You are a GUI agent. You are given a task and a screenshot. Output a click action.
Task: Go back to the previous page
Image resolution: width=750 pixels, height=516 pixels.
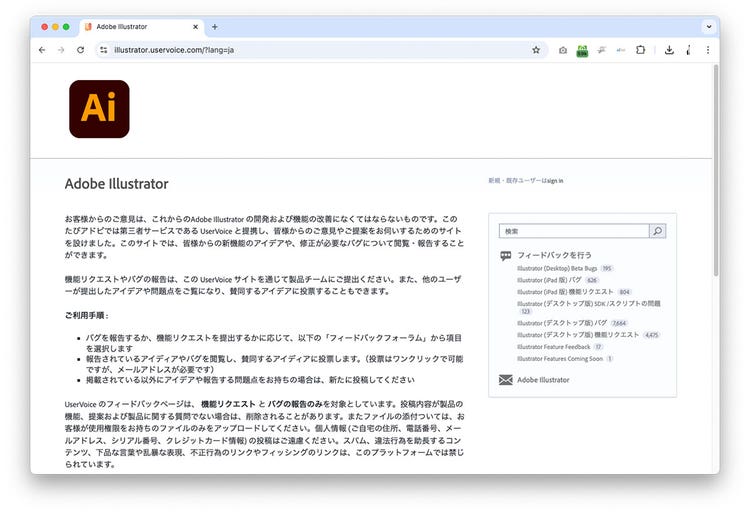point(42,50)
